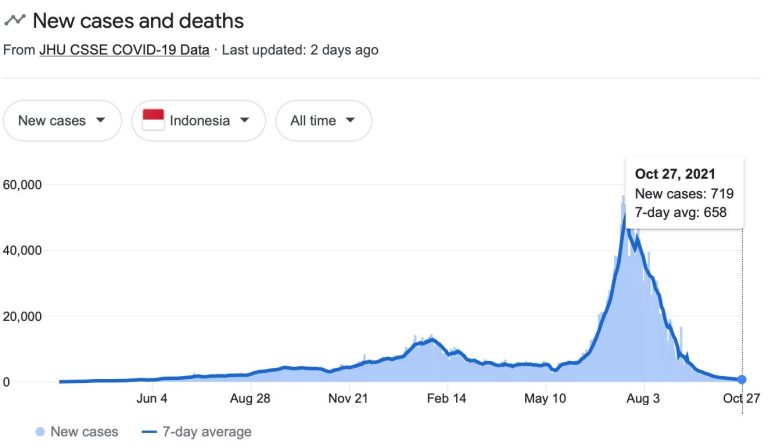This screenshot has width=768, height=448.
Task: Open the All time range dropdown
Action: click(323, 121)
